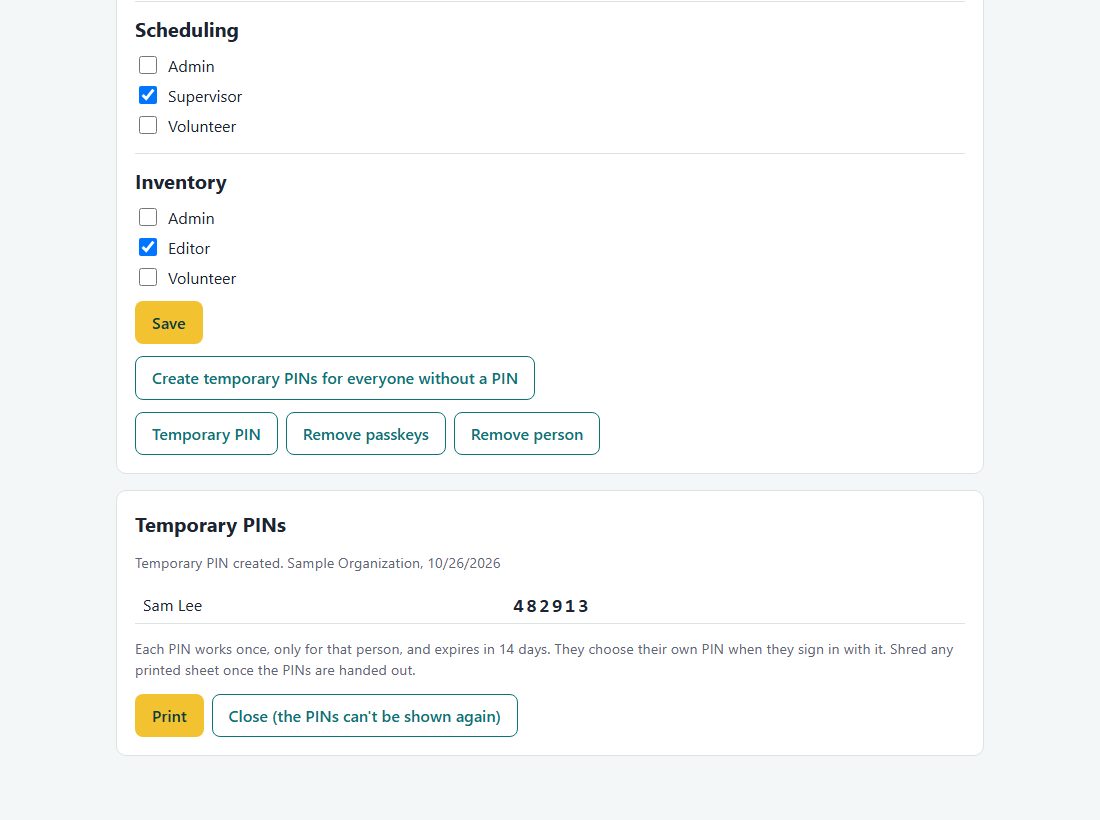This screenshot has width=1100, height=820.
Task: Print the temporary PINs sheet
Action: pos(169,716)
